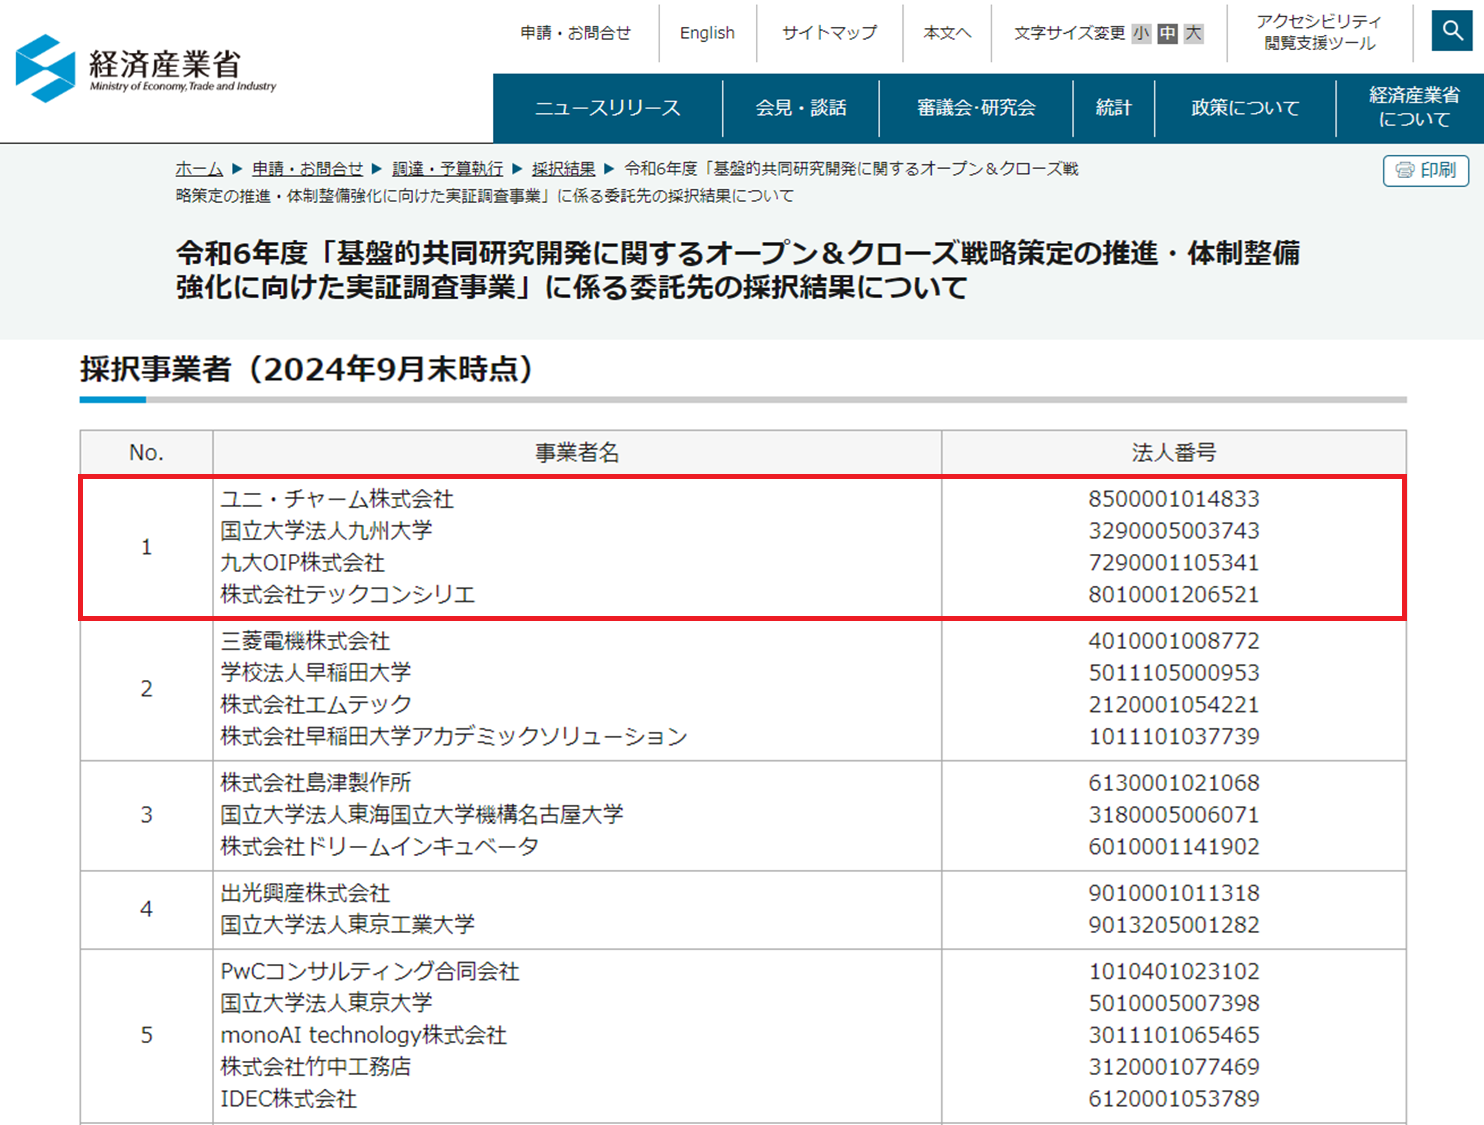Go to ホーム in breadcrumb
This screenshot has height=1125, width=1484.
coord(199,169)
